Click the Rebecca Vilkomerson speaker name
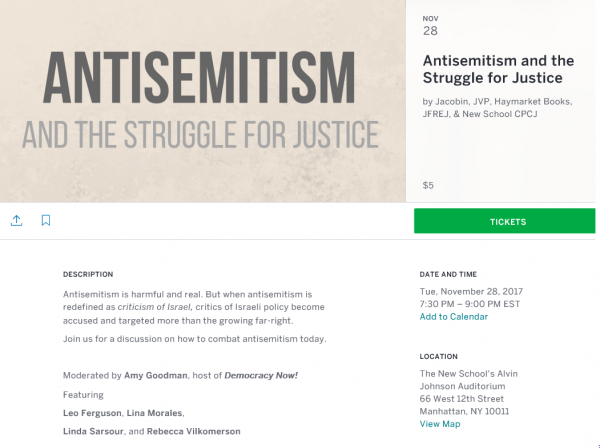The height and width of the screenshot is (448, 600). pos(194,431)
